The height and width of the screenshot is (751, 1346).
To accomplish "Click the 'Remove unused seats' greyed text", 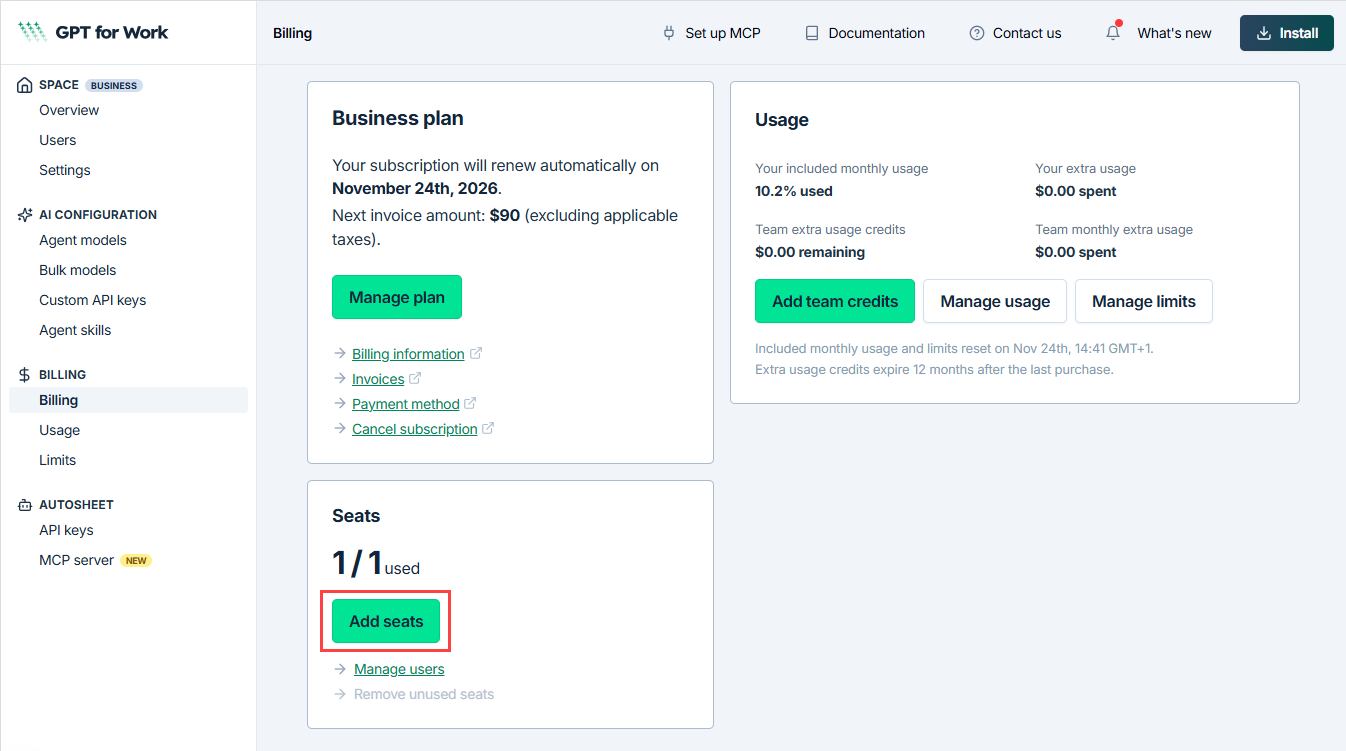I will coord(424,694).
